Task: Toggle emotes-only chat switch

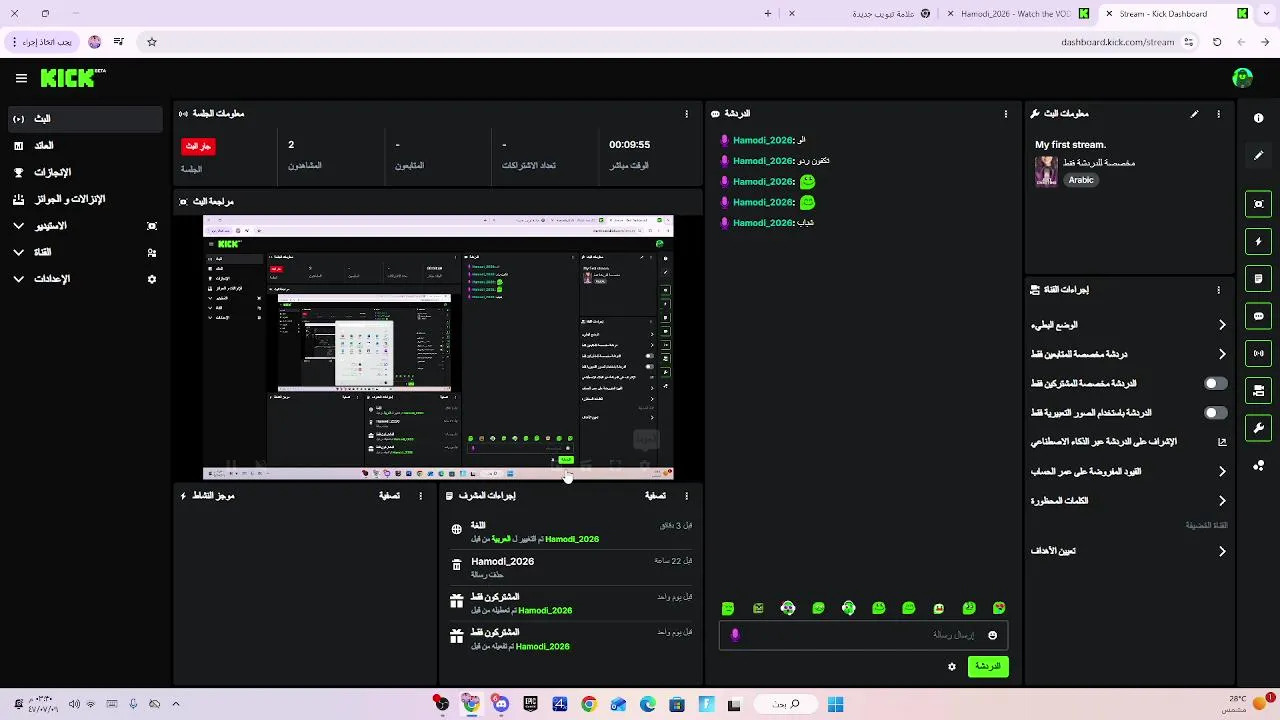Action: 1215,412
